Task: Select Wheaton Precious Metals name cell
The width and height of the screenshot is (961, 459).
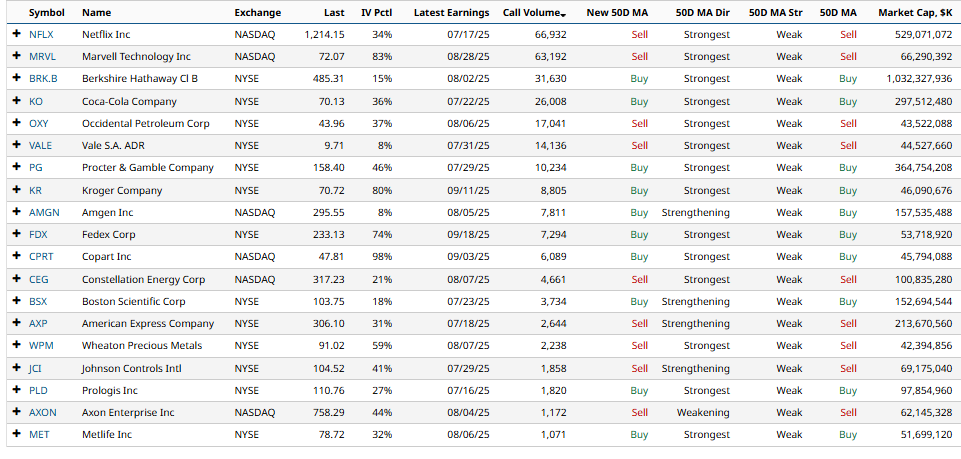Action: (x=142, y=345)
